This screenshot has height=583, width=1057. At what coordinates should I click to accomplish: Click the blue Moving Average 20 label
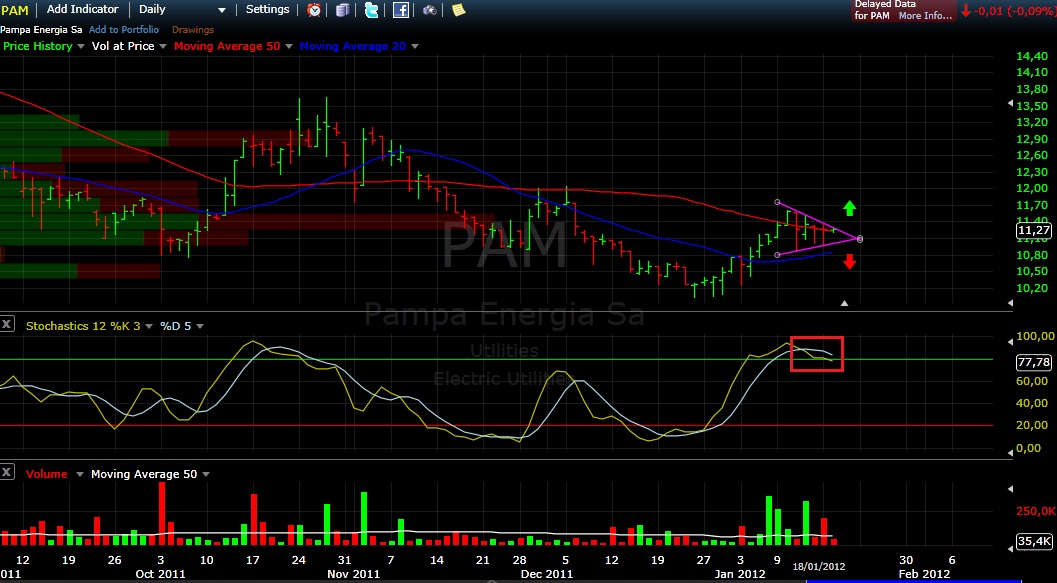pos(353,46)
